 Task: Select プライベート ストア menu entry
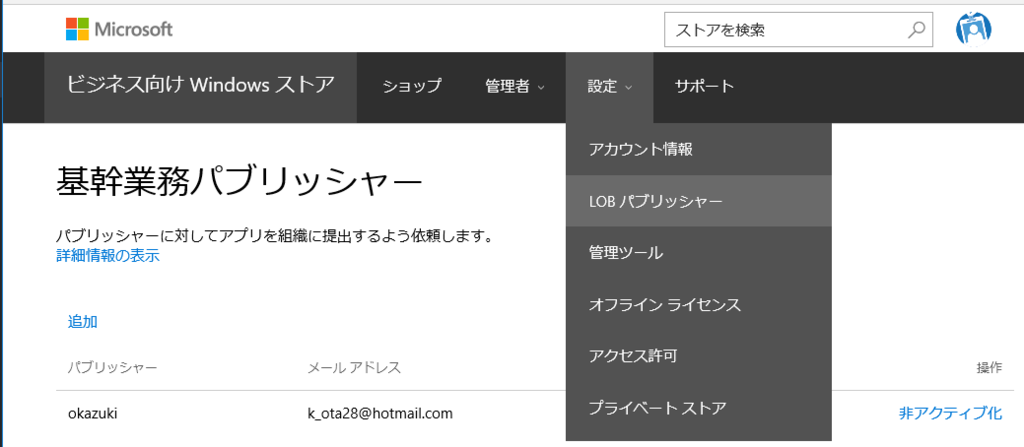(x=699, y=408)
